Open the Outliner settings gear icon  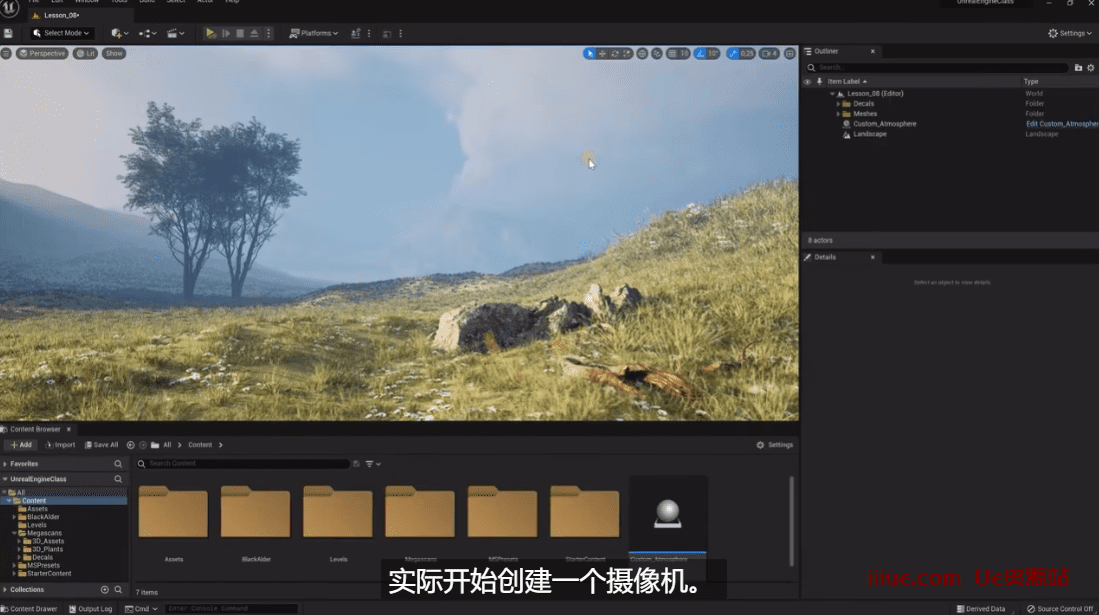click(x=1090, y=68)
